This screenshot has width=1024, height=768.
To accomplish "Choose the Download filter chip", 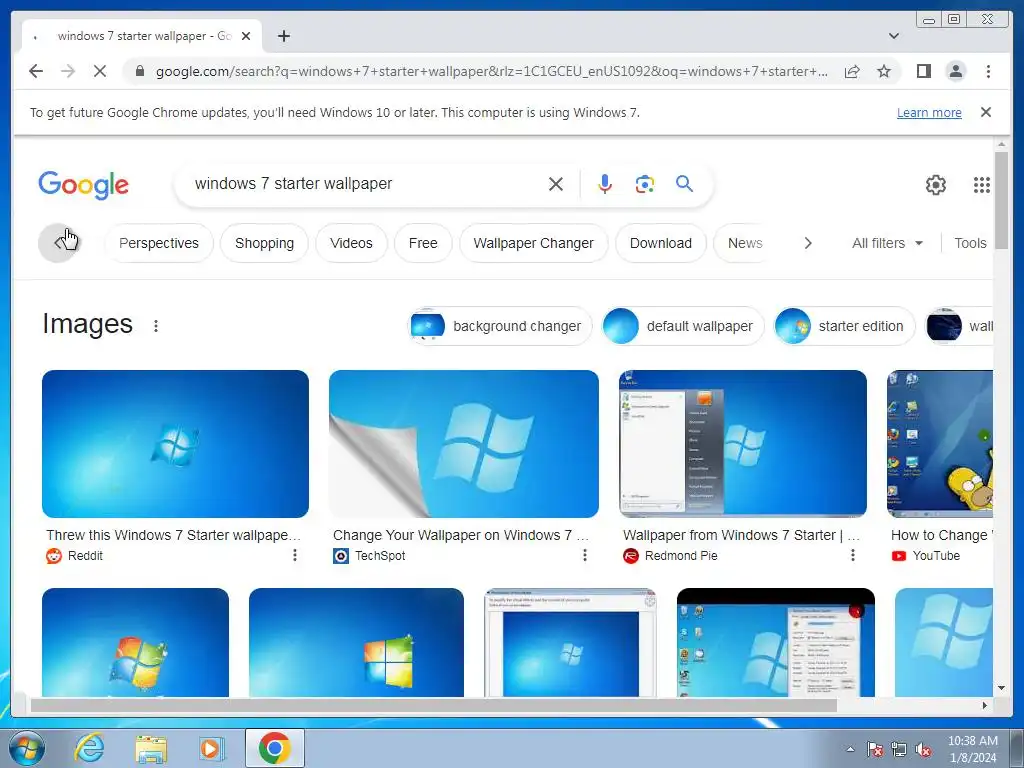I will pyautogui.click(x=661, y=243).
